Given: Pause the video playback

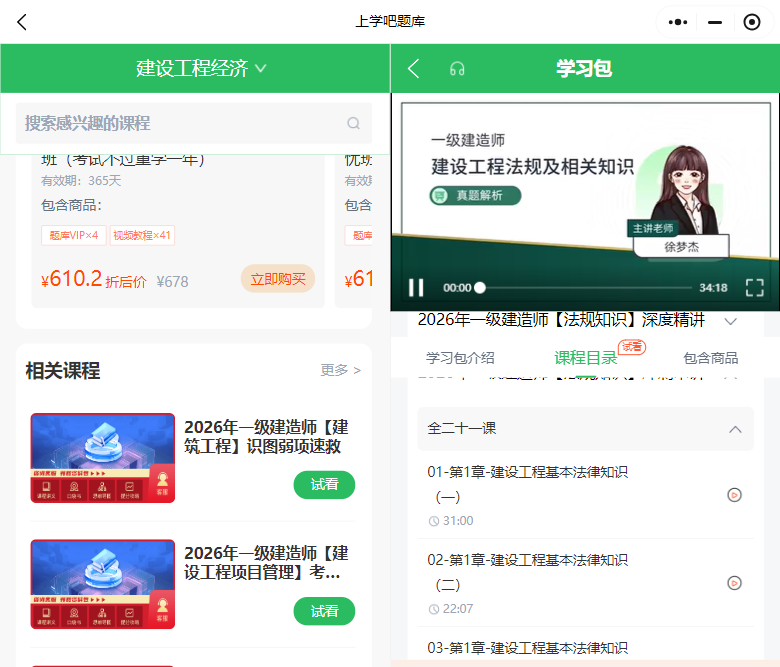Looking at the screenshot, I should click(x=416, y=287).
